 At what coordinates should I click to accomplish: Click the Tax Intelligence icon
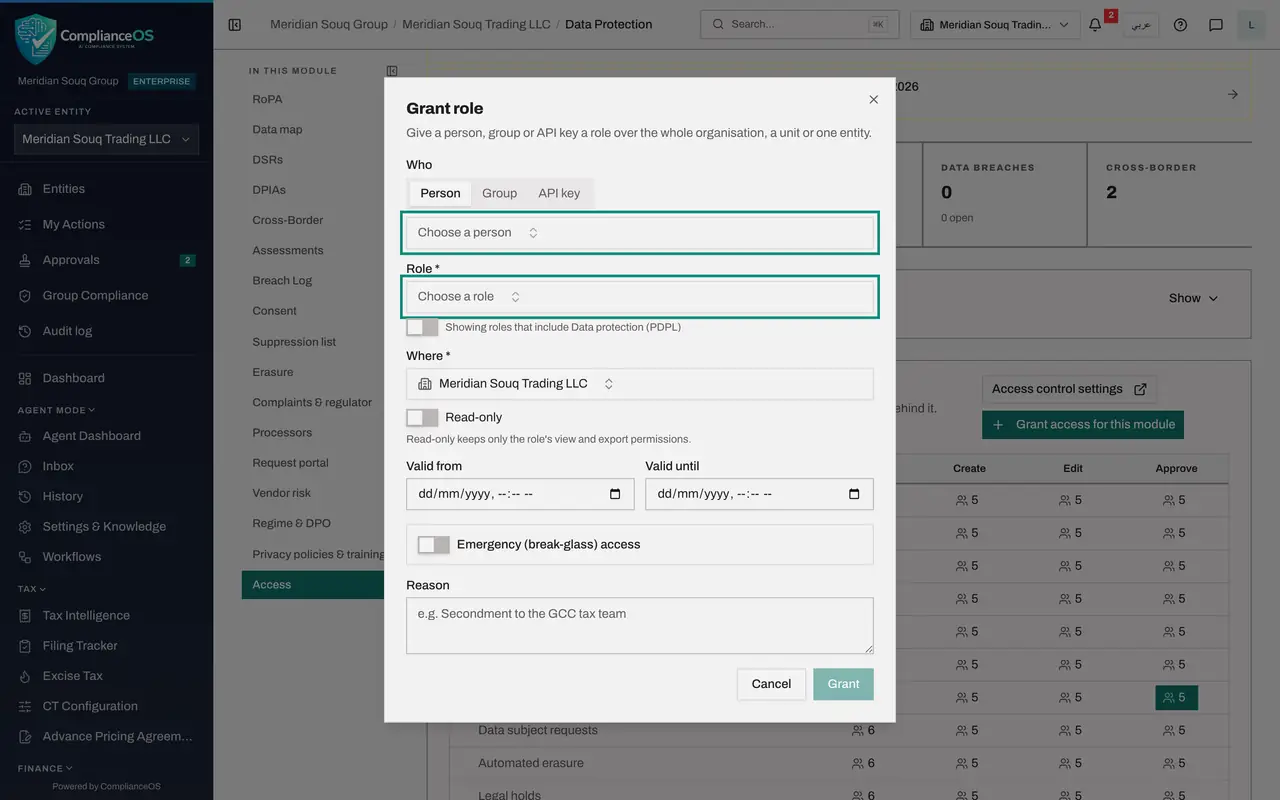pyautogui.click(x=25, y=616)
